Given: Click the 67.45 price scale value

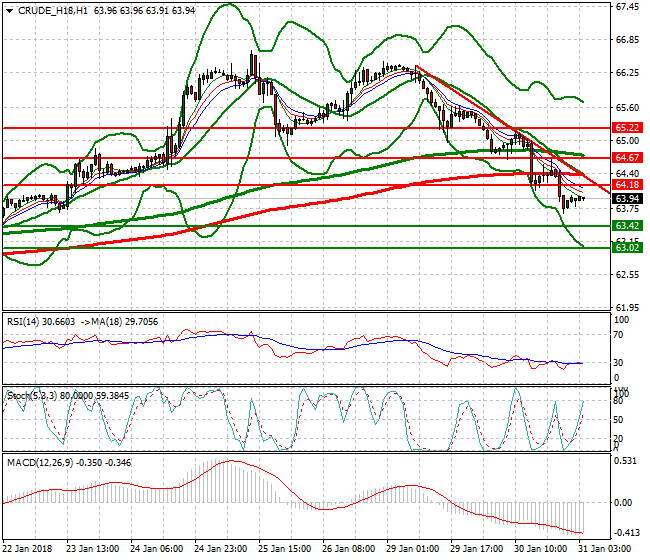Looking at the screenshot, I should [627, 7].
